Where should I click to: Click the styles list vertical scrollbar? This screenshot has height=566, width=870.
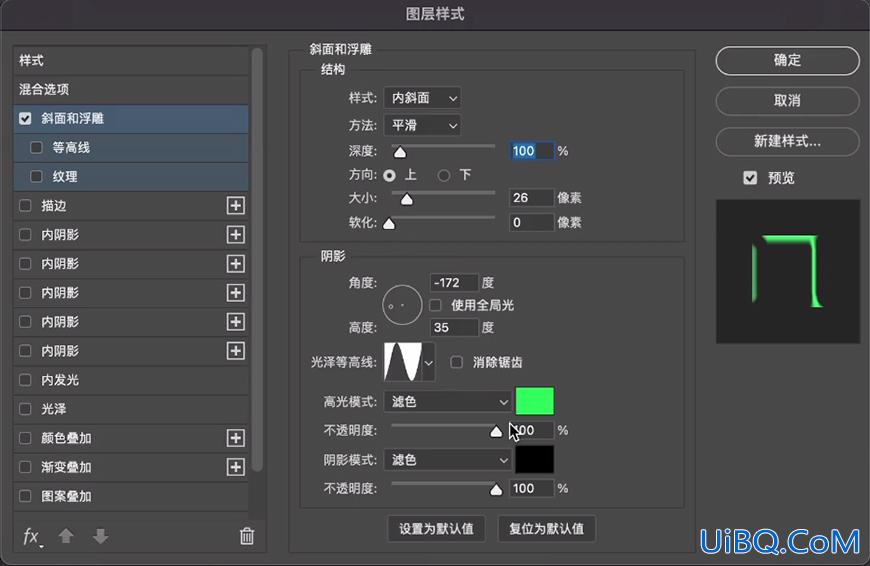257,260
